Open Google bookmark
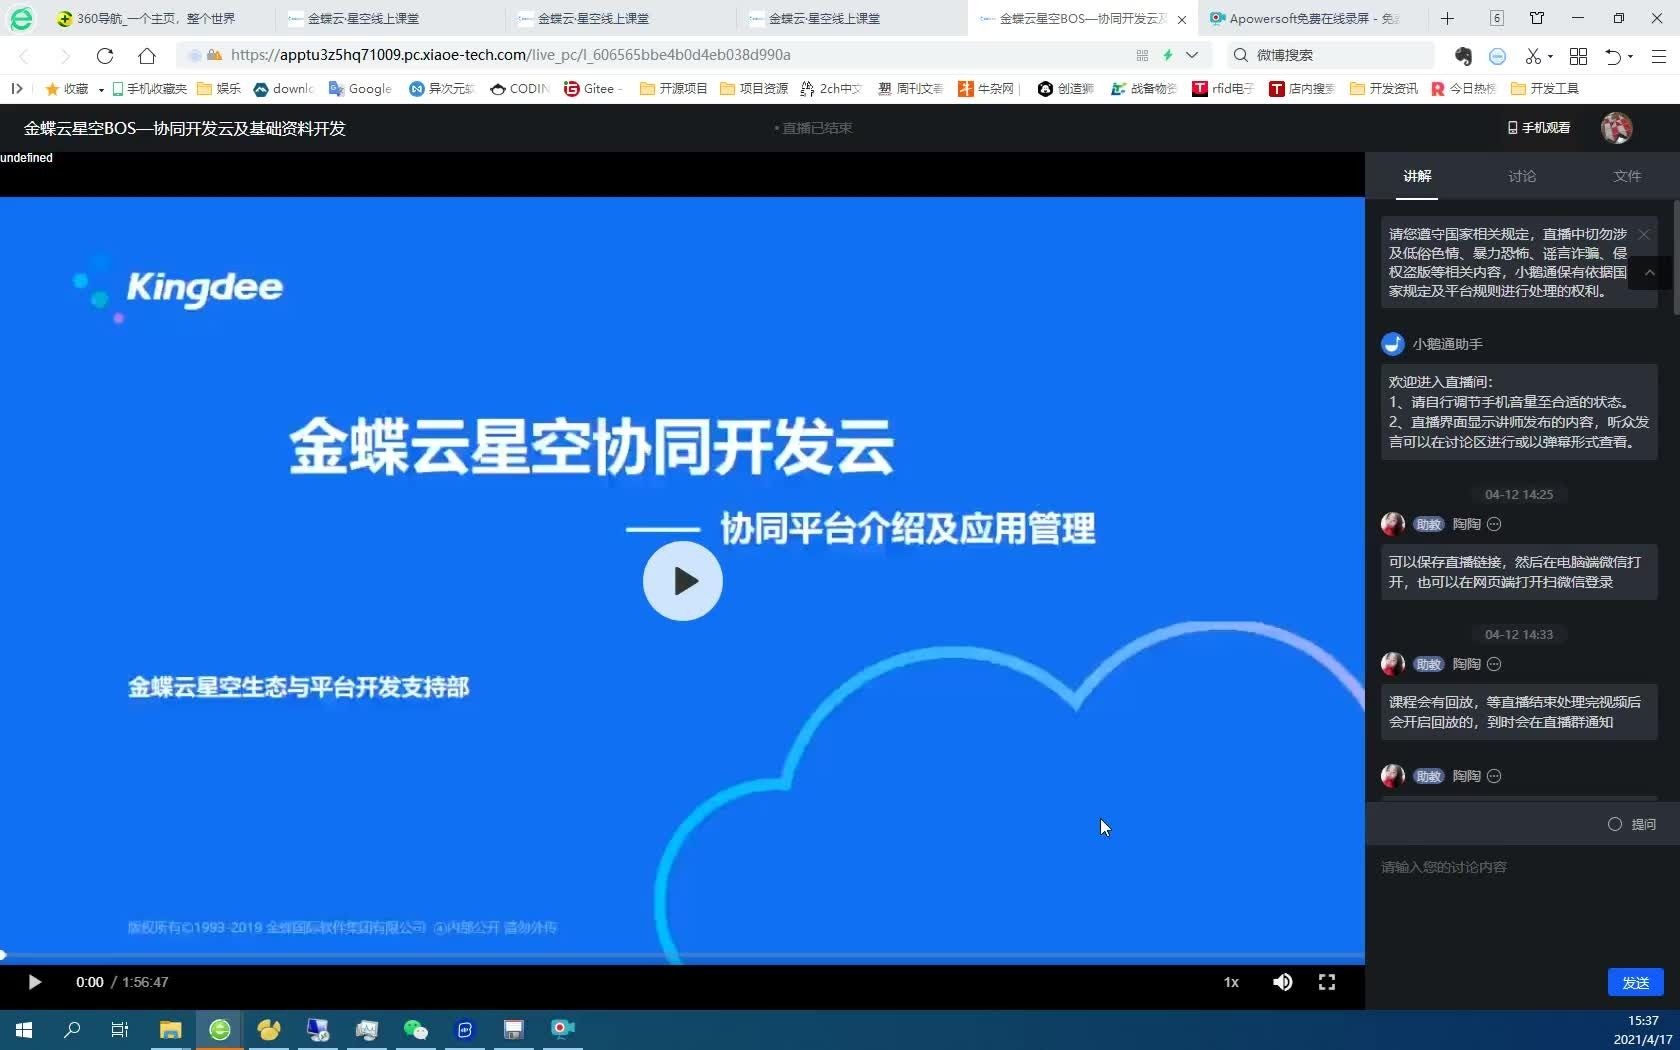This screenshot has height=1050, width=1680. point(360,88)
